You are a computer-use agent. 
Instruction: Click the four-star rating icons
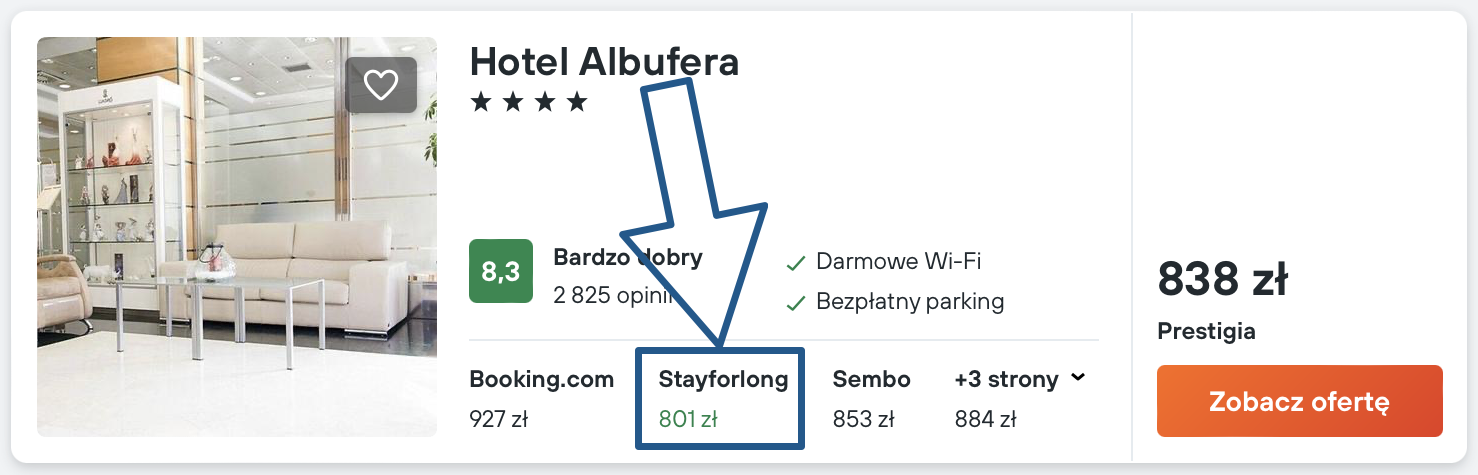[x=529, y=102]
